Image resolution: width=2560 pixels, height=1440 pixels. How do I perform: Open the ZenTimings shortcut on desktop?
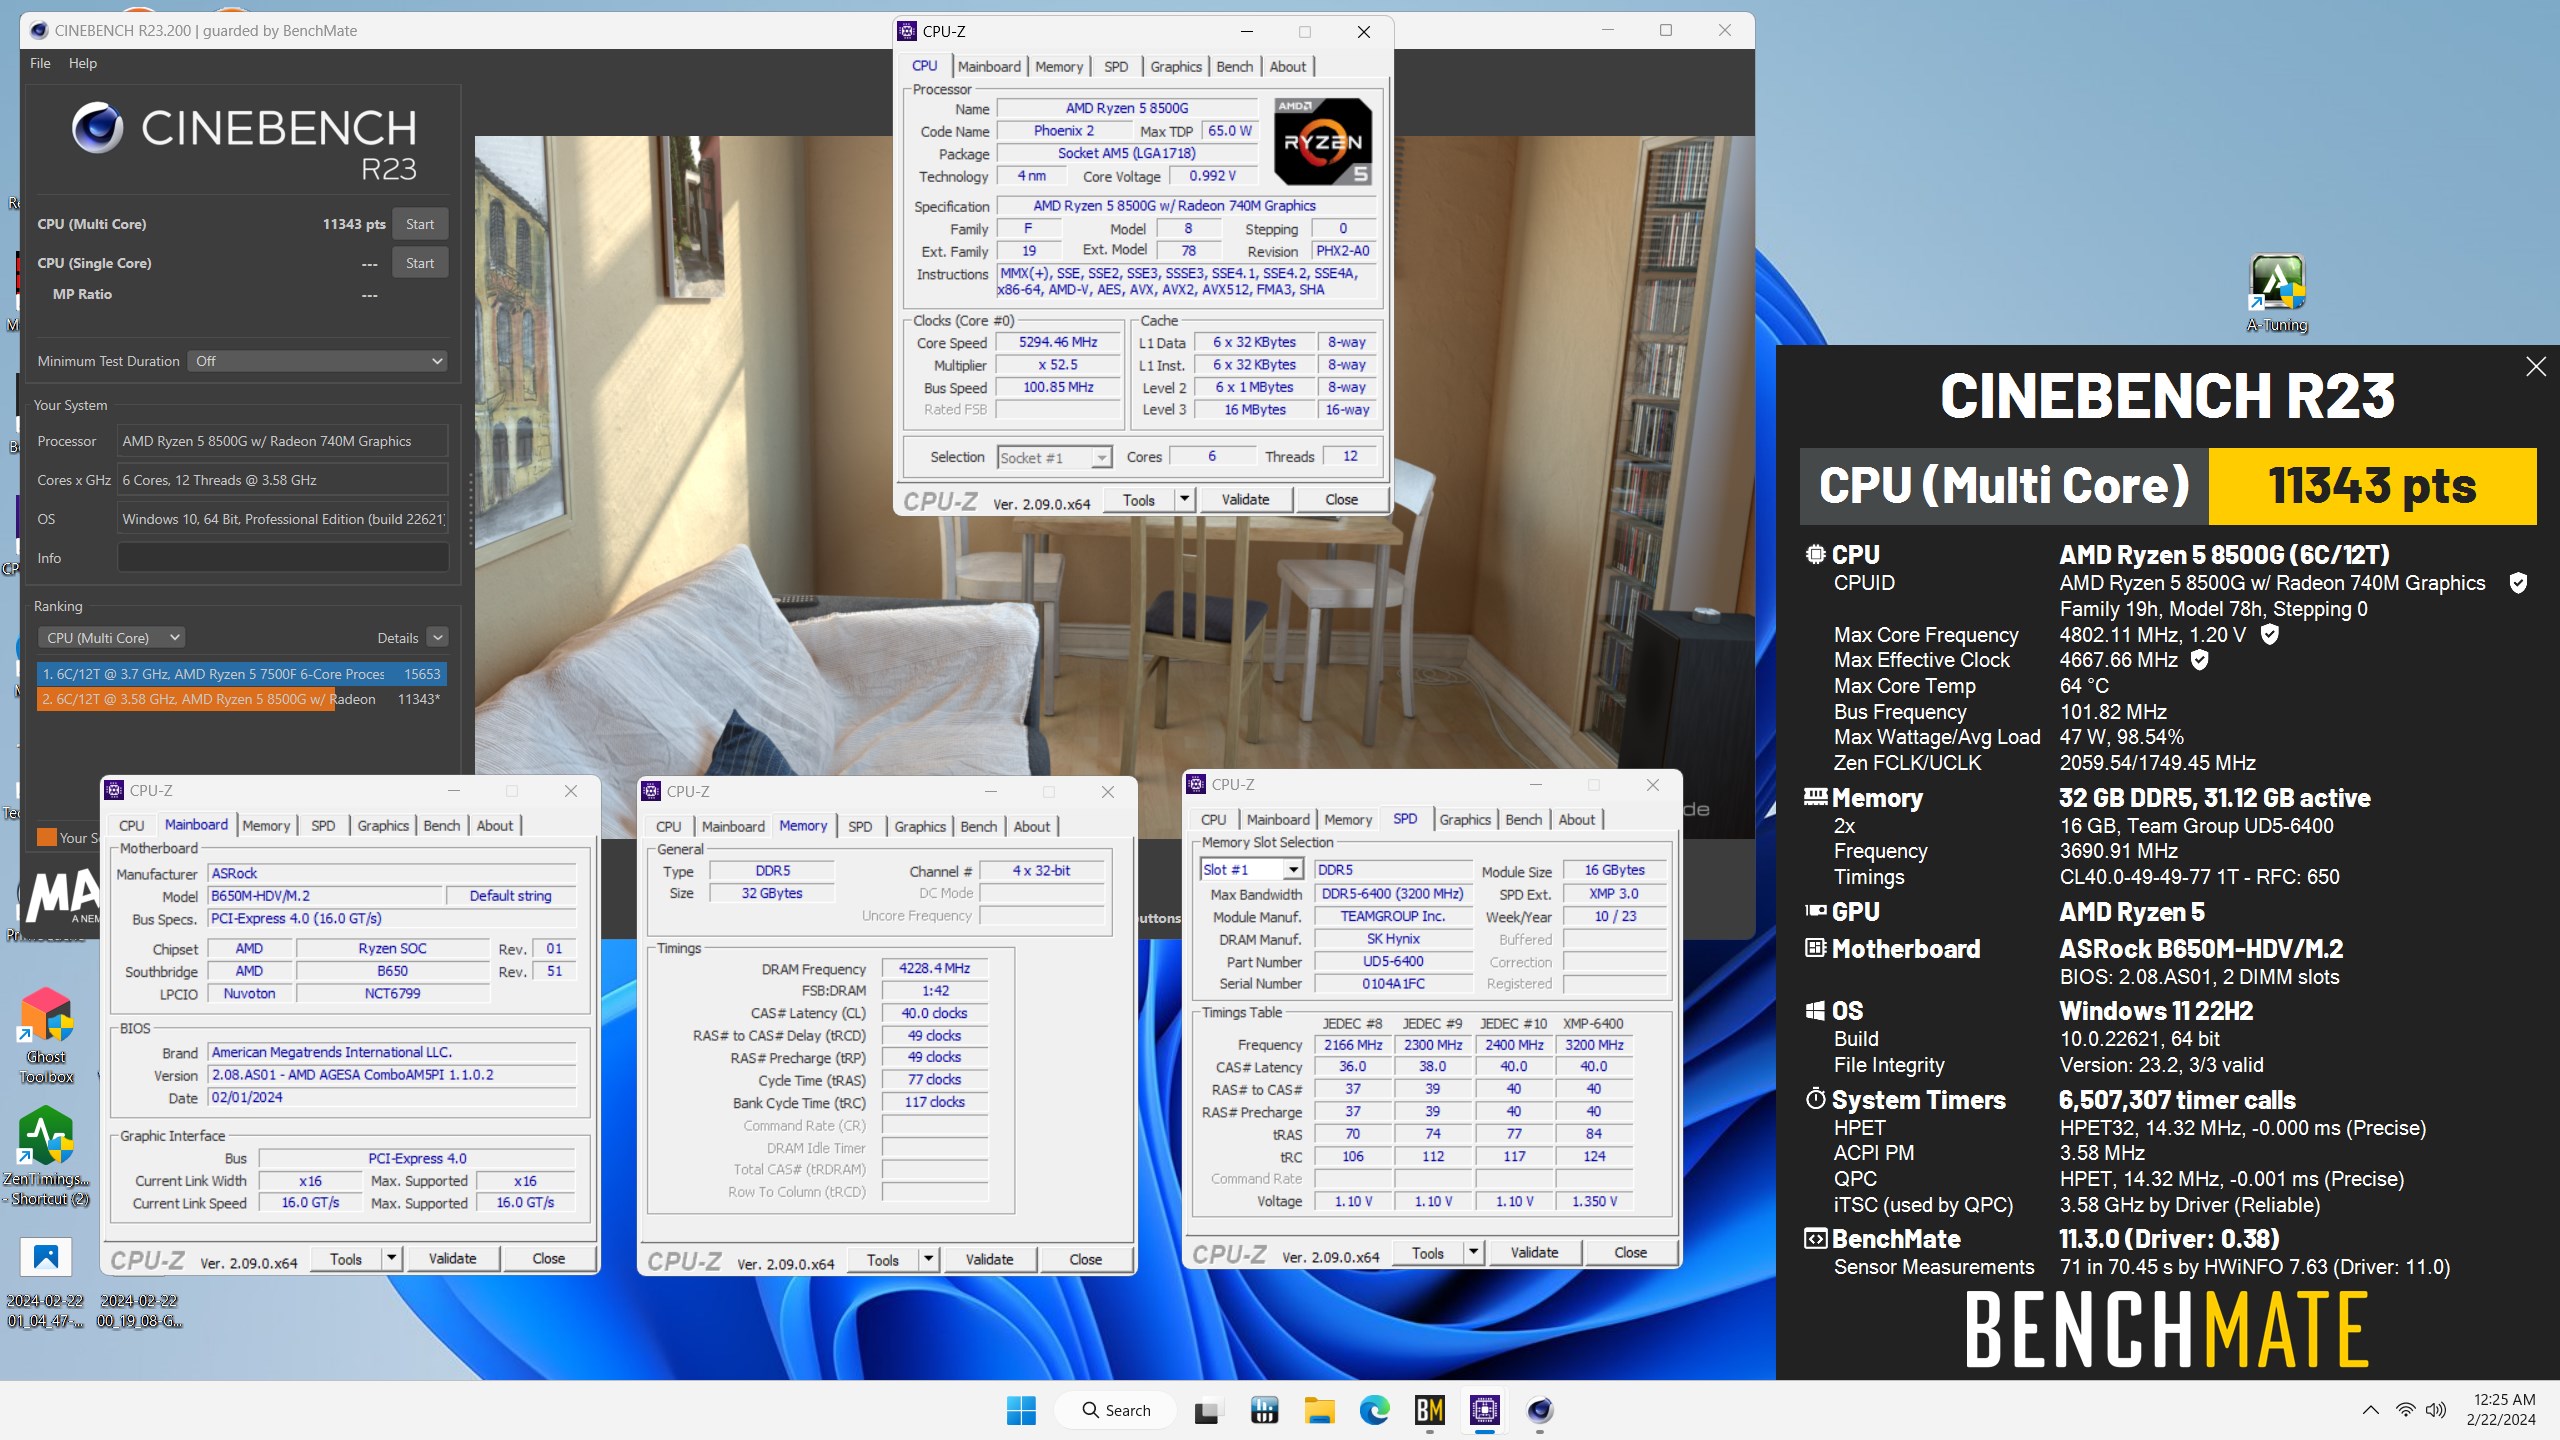coord(46,1157)
